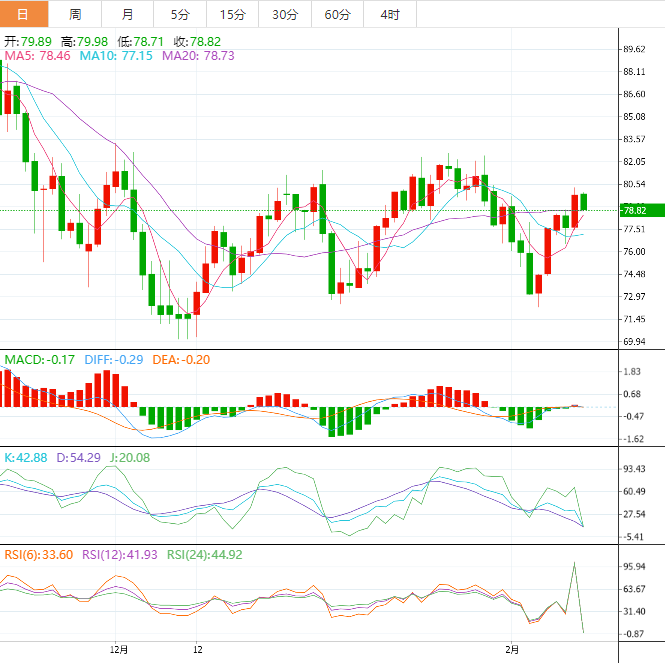Click the MA5 moving average label

(37, 57)
